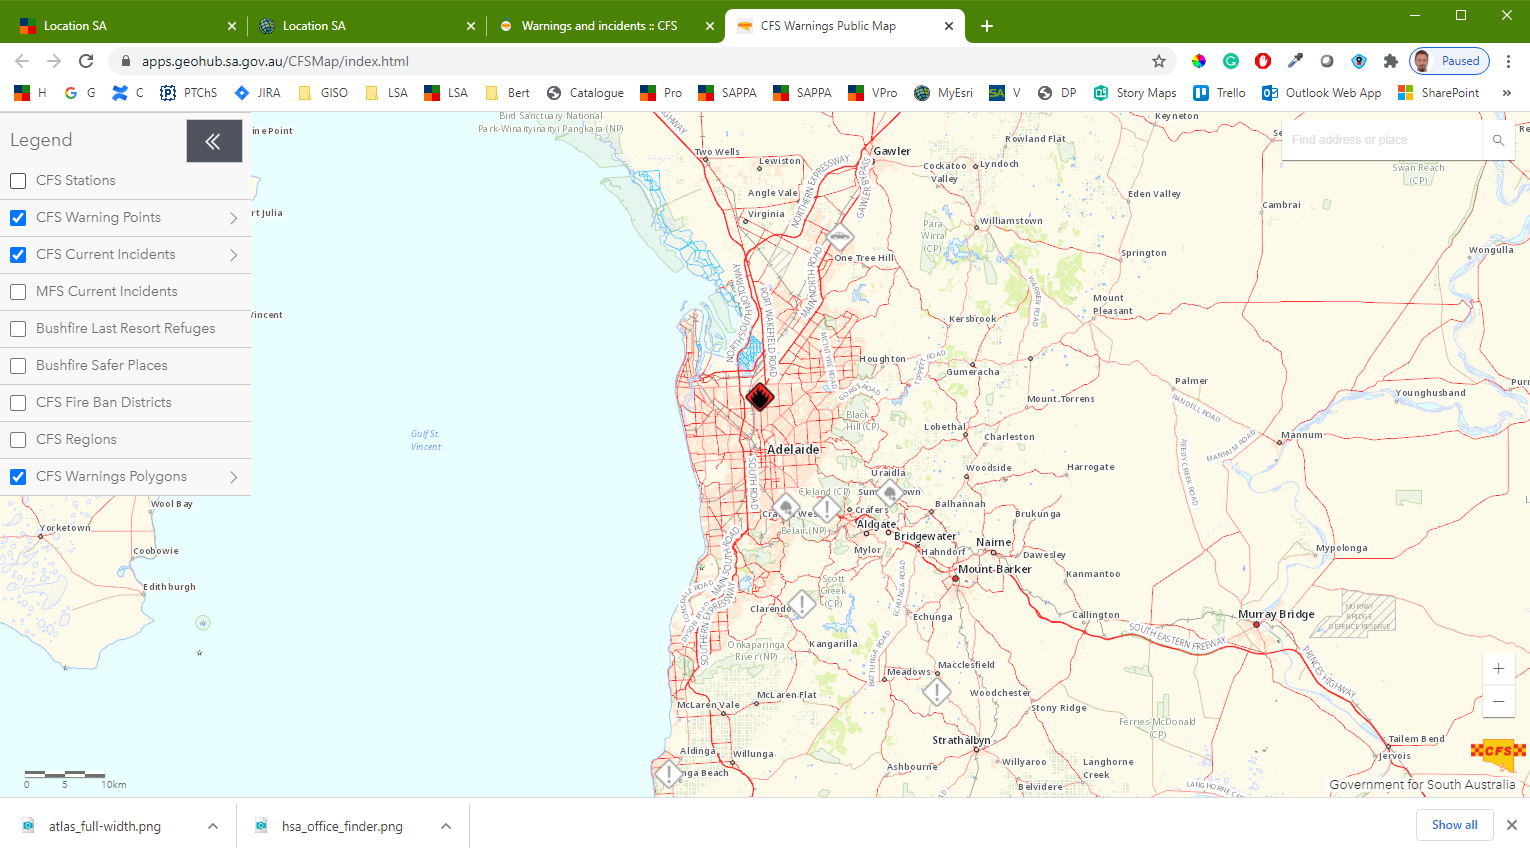
Task: Open the warning diamond icon near One Tree Hill
Action: pyautogui.click(x=838, y=238)
